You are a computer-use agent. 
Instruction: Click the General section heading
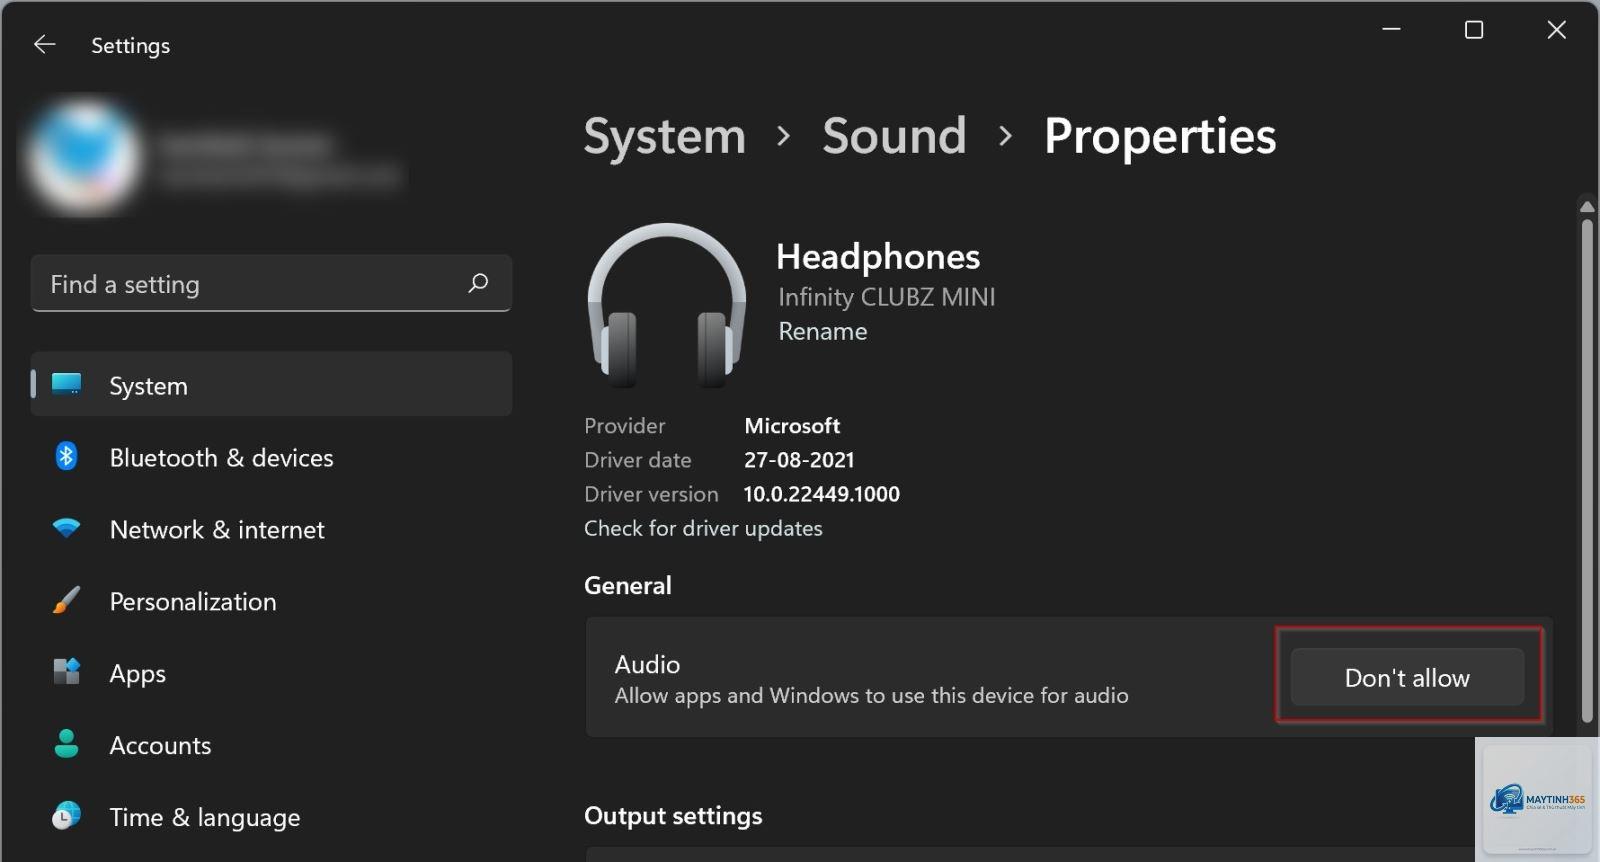[628, 585]
